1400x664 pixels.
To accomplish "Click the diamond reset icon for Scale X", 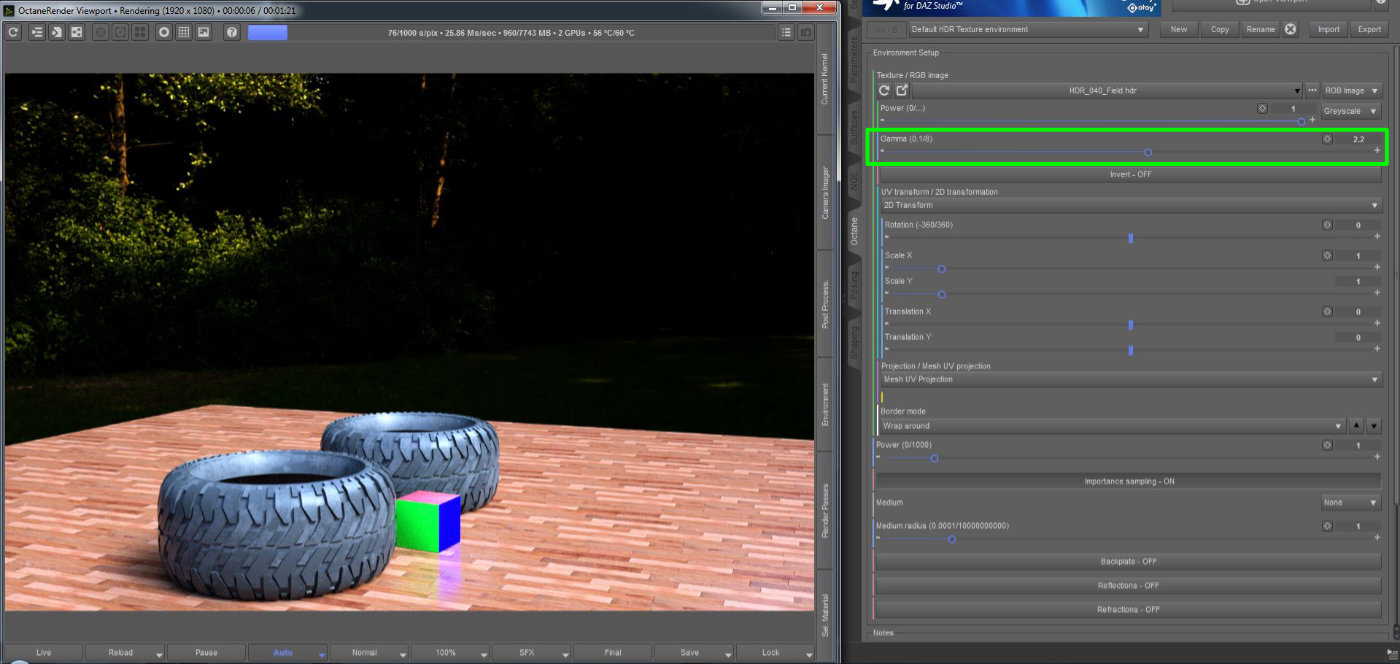I will (1327, 255).
